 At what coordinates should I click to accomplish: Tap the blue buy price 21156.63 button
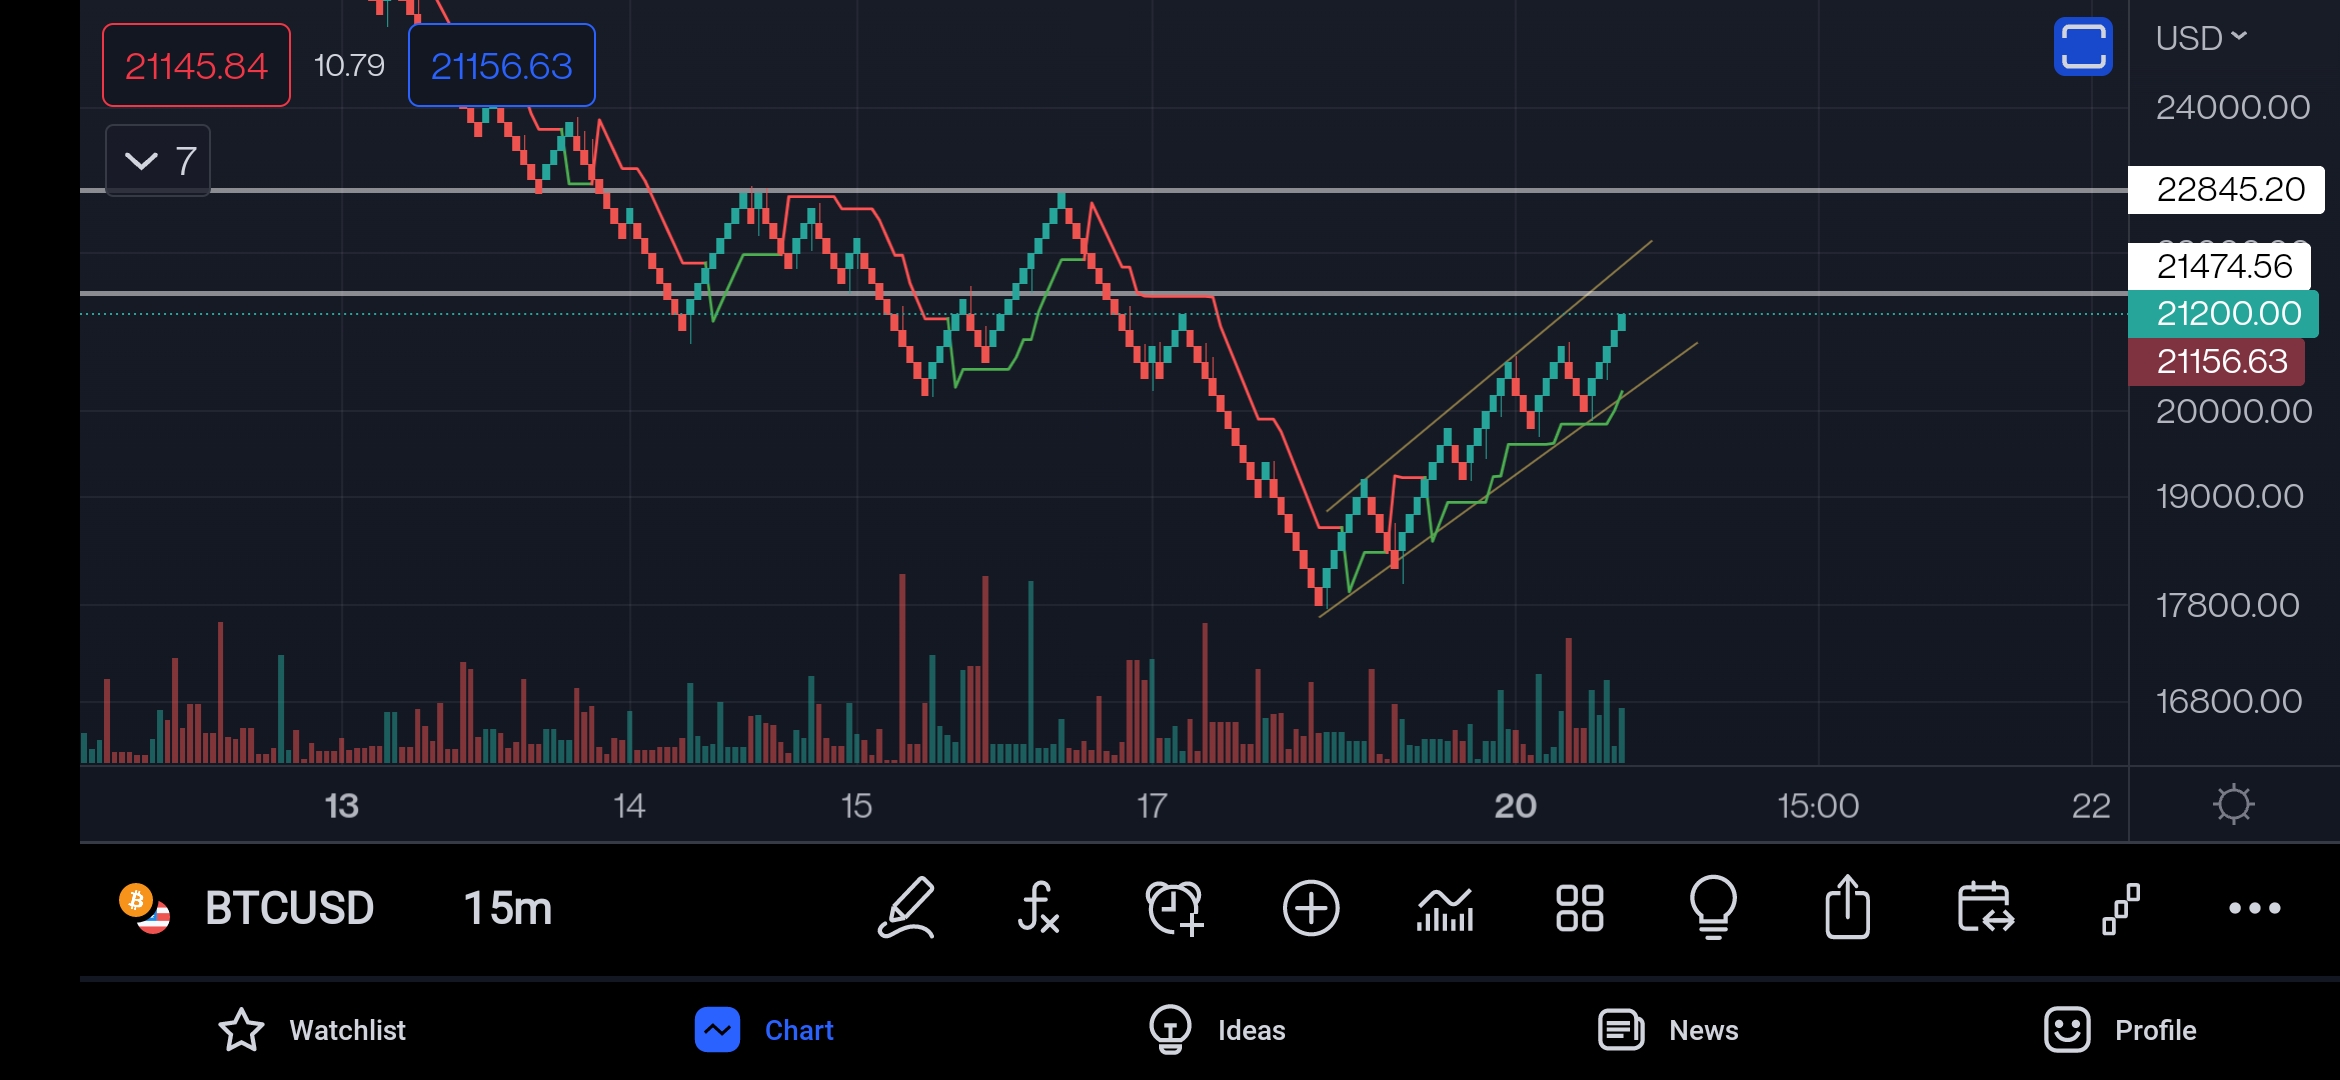[x=501, y=66]
